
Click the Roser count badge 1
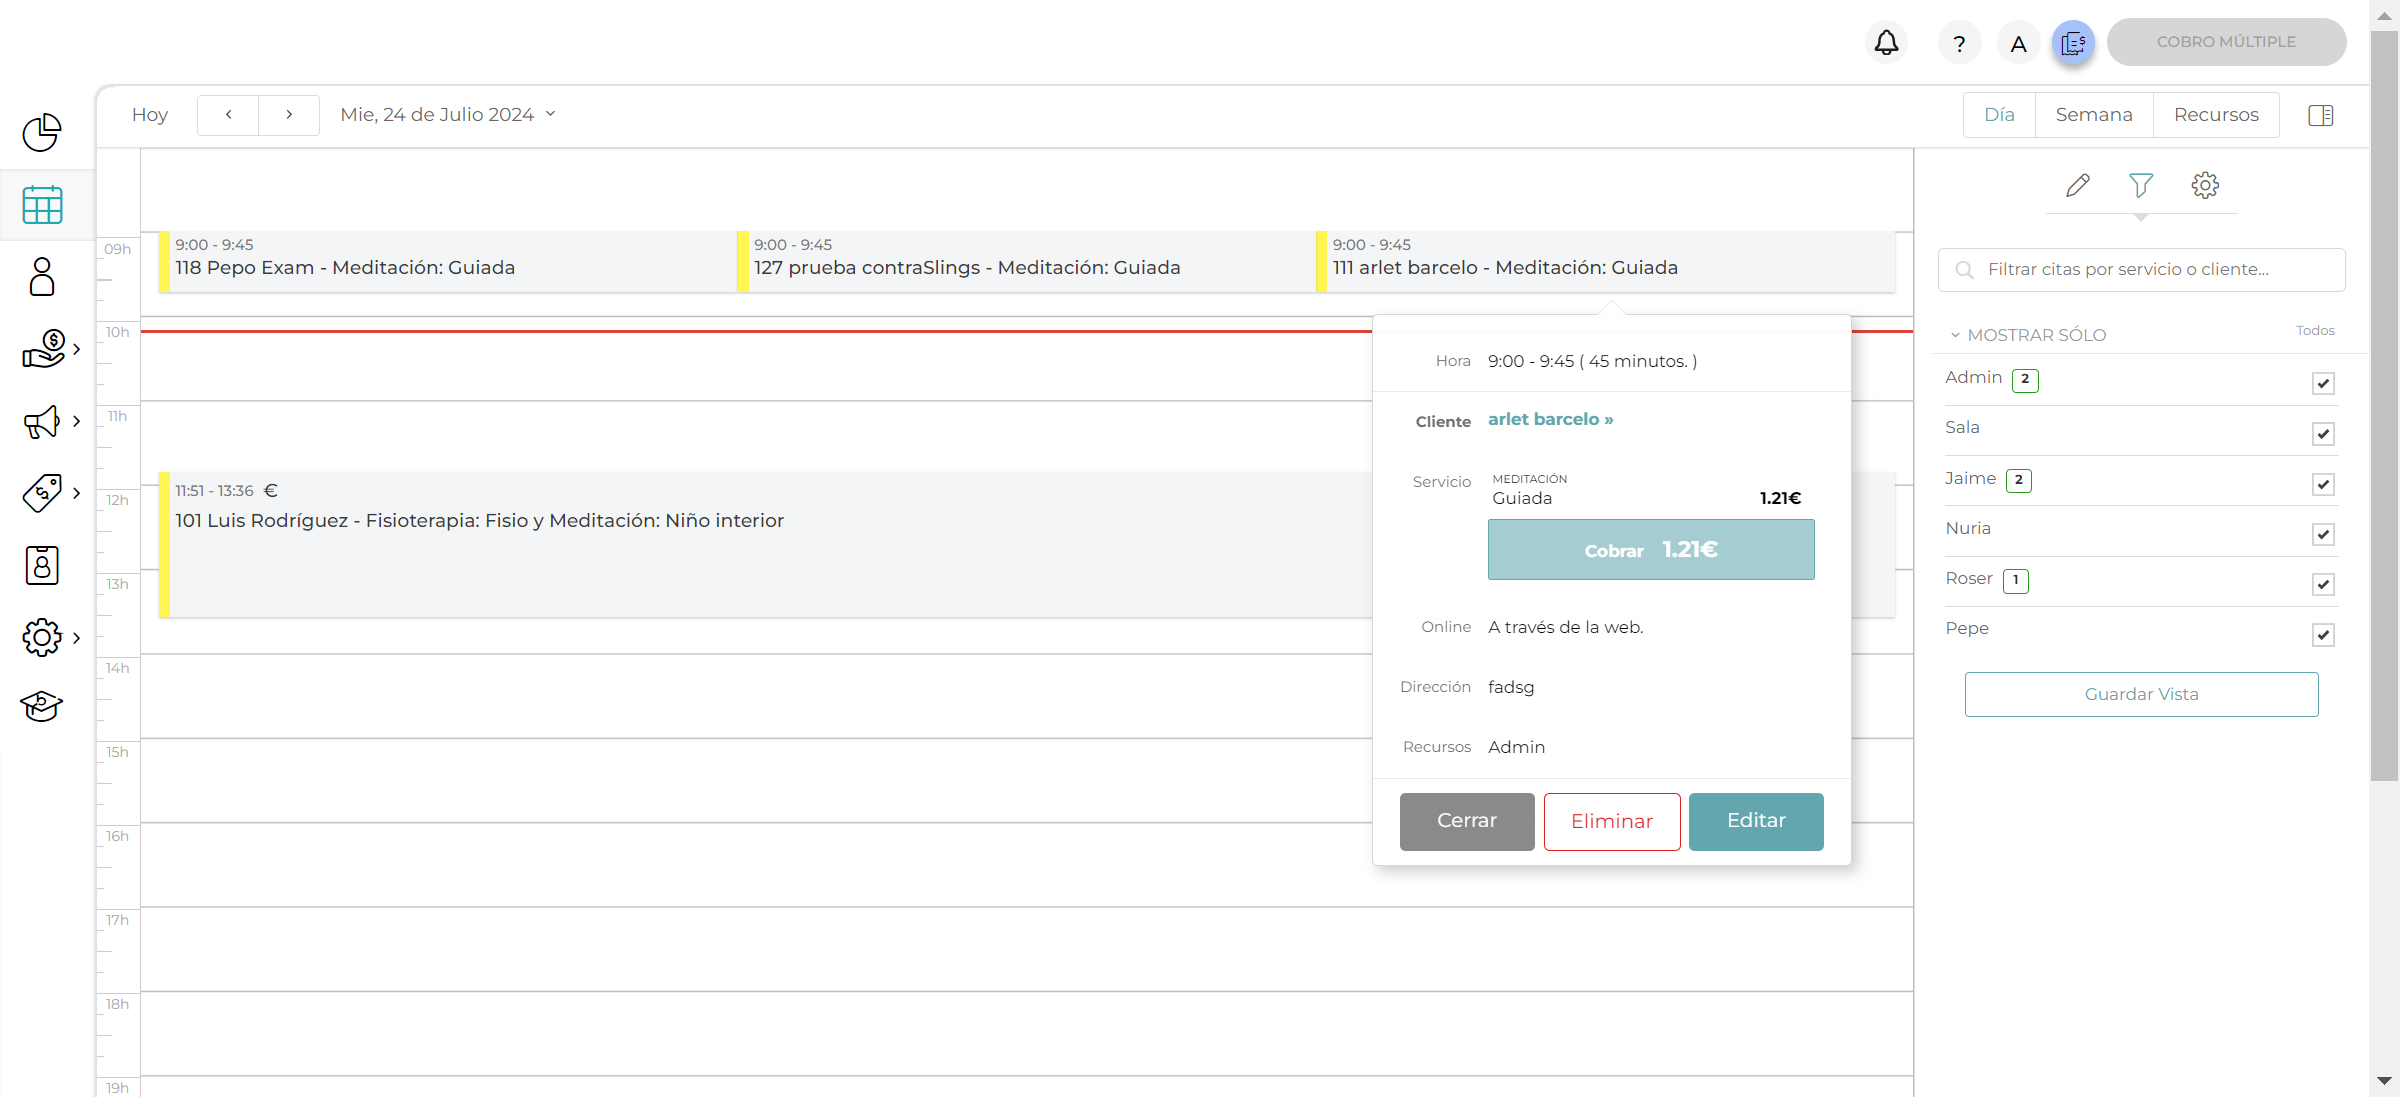click(x=2016, y=581)
